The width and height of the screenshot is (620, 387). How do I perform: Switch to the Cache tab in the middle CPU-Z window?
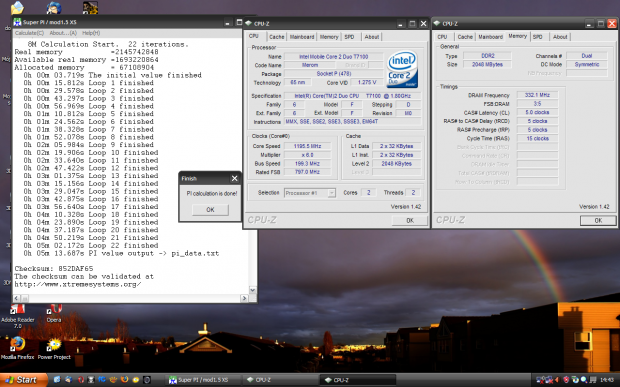(x=277, y=37)
